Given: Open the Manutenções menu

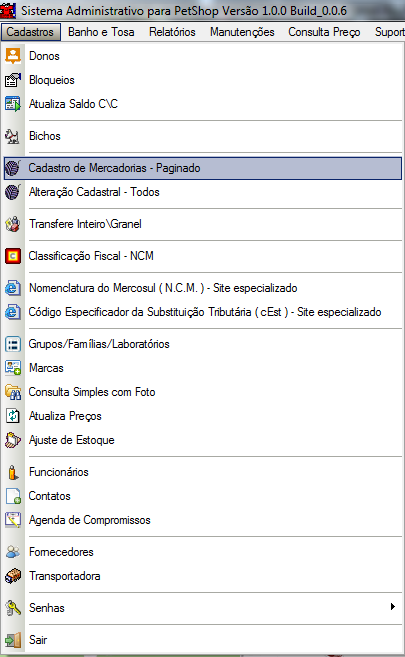Looking at the screenshot, I should pyautogui.click(x=242, y=32).
